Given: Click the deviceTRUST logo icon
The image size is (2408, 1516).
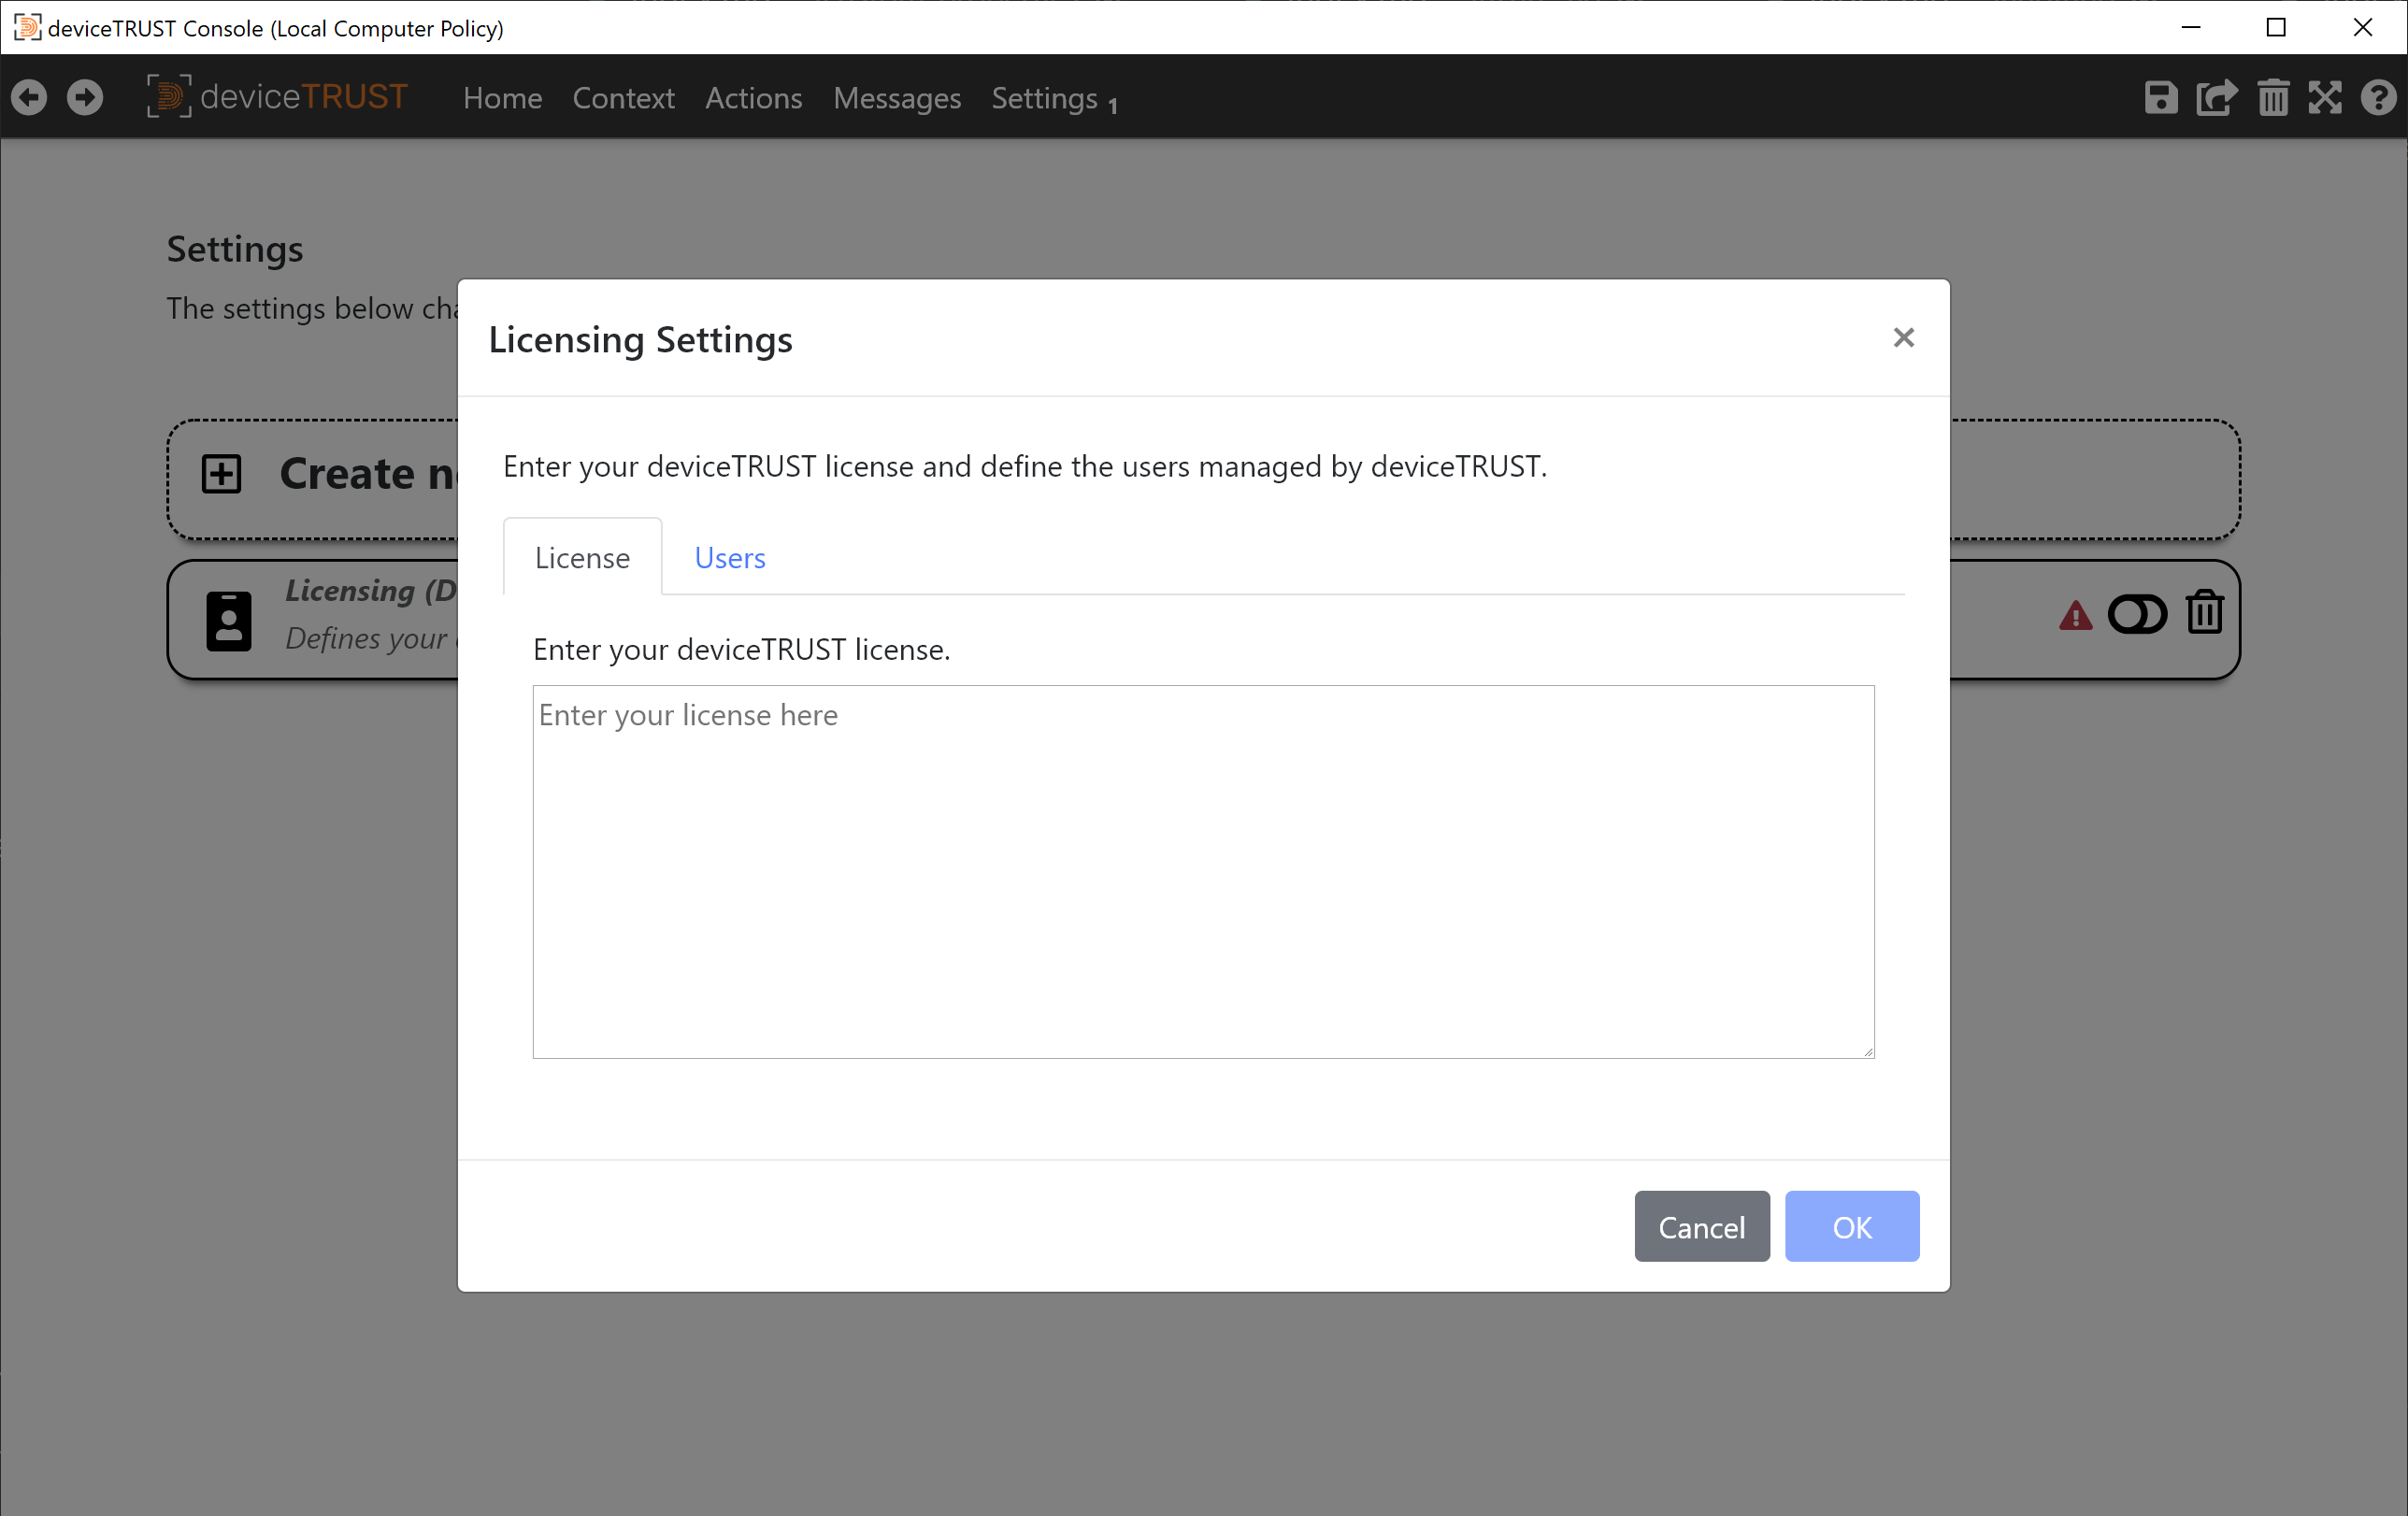Looking at the screenshot, I should point(168,97).
